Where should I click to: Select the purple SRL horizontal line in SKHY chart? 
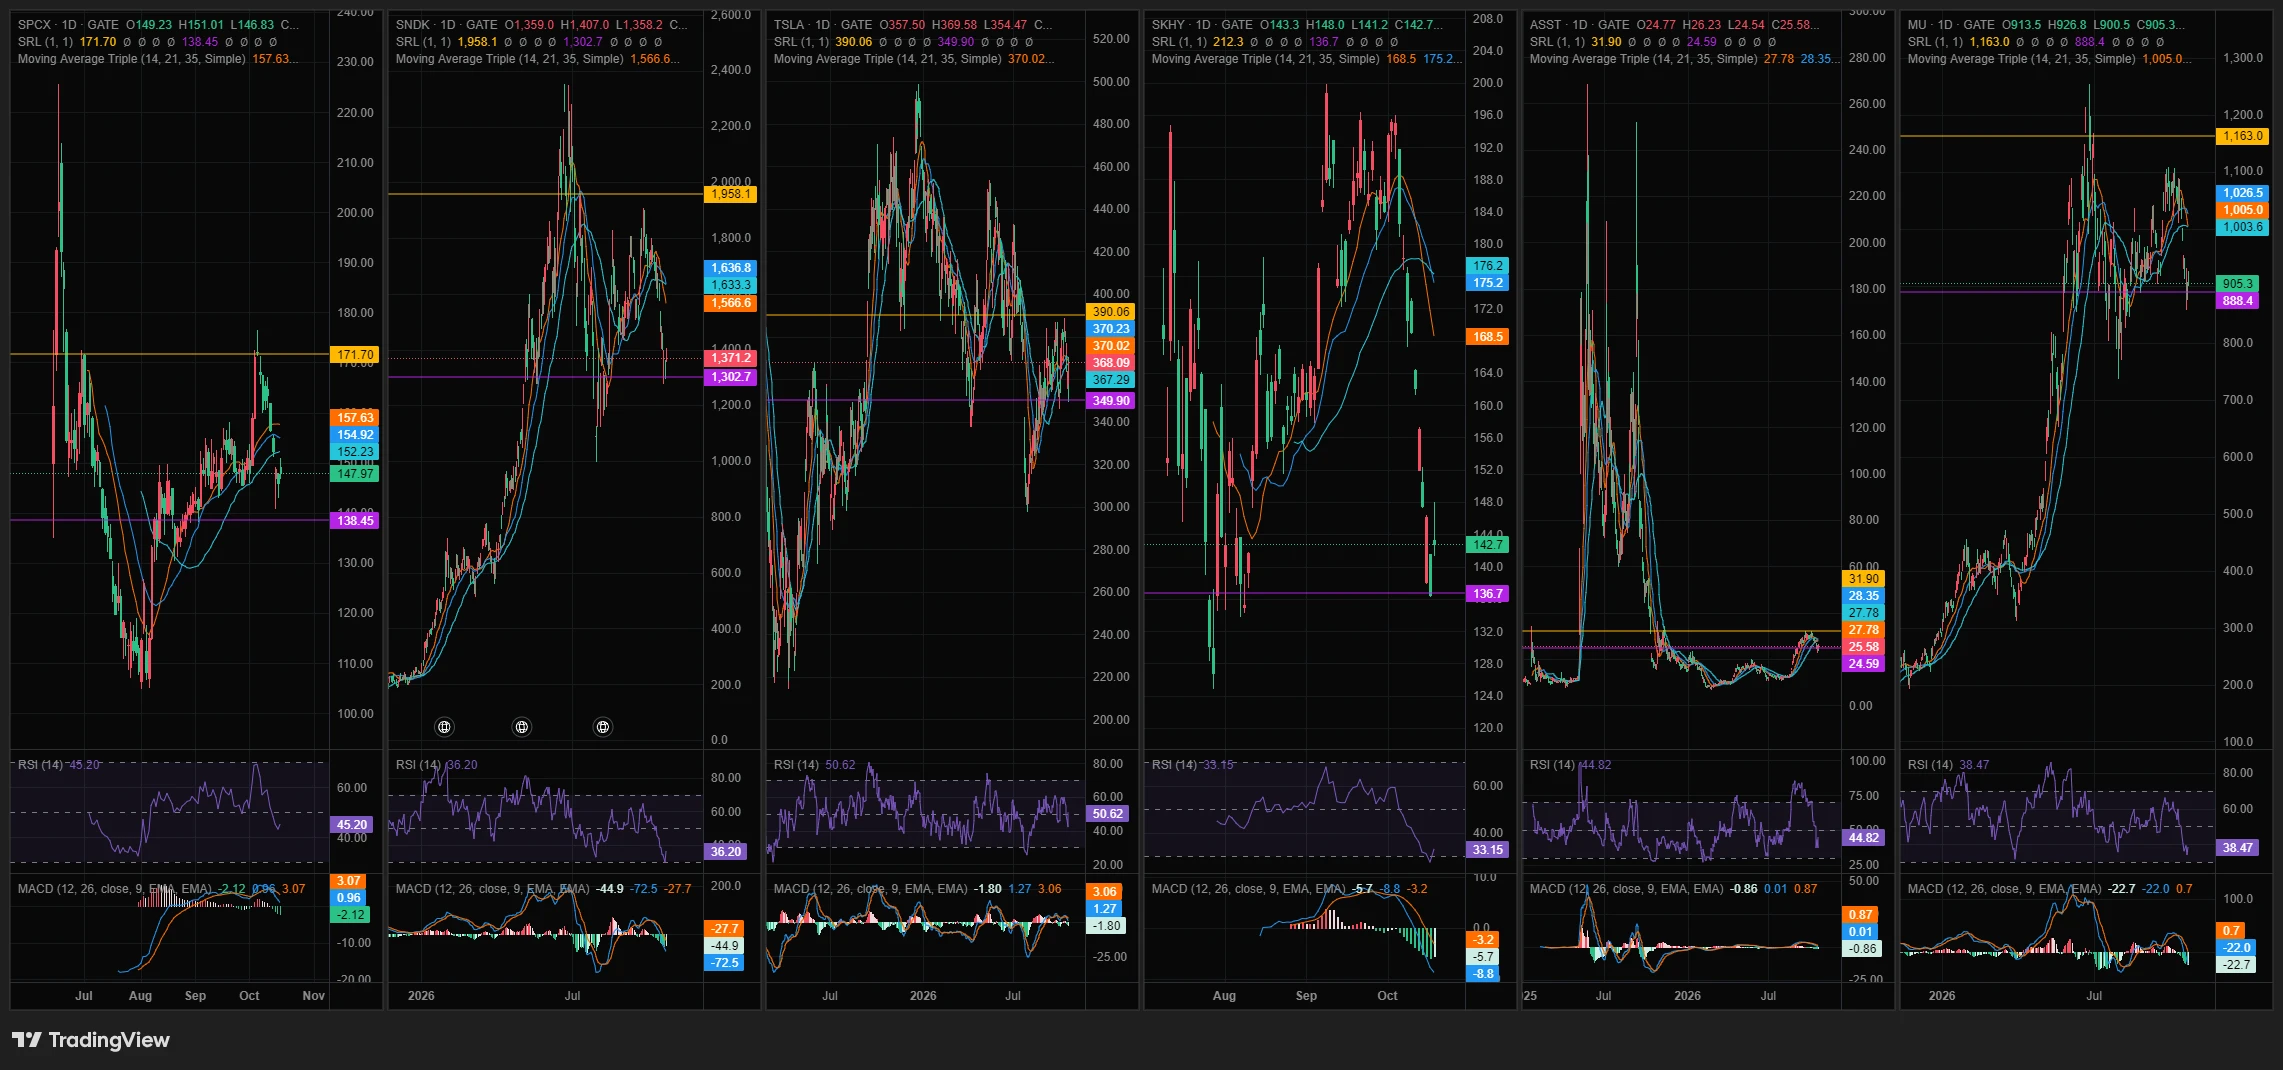1304,594
